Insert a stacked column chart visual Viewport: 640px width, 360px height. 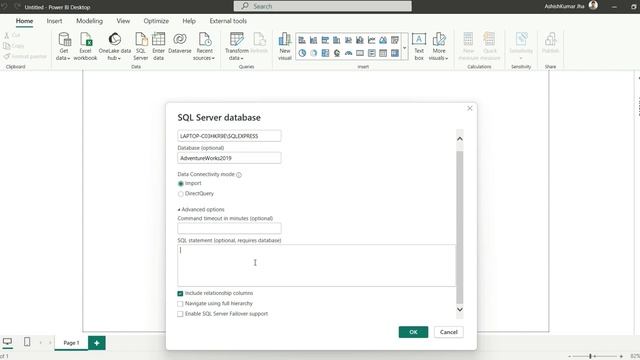coord(313,40)
